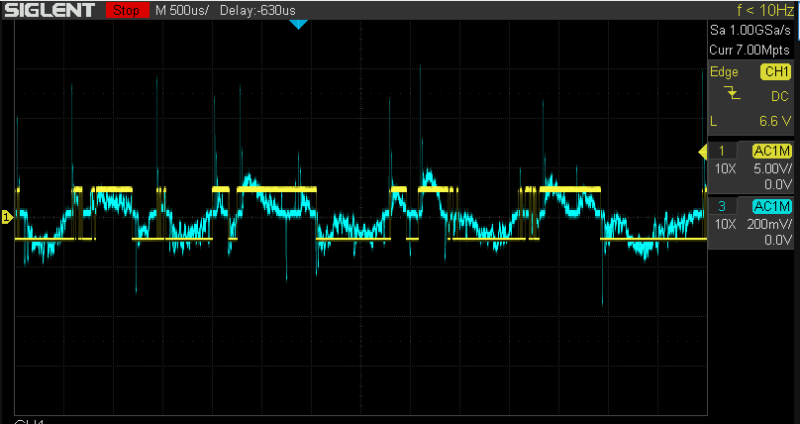Toggle the channel 1 number box
This screenshot has height=424, width=800.
point(722,151)
